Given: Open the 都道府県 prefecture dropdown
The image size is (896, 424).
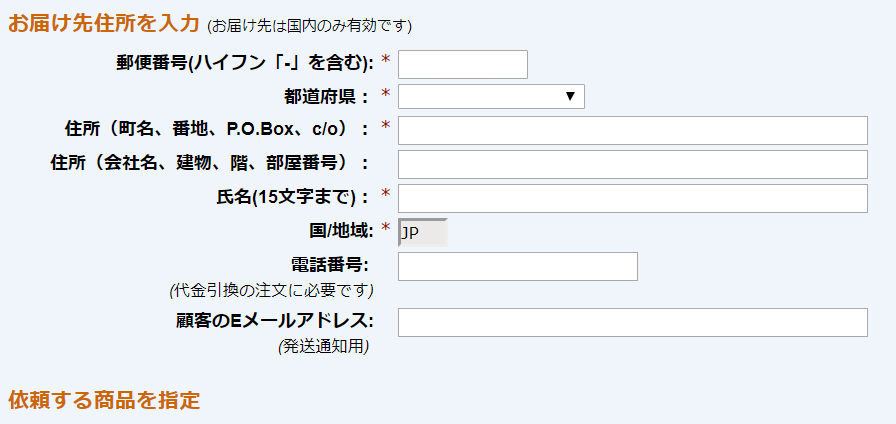Looking at the screenshot, I should pos(491,97).
